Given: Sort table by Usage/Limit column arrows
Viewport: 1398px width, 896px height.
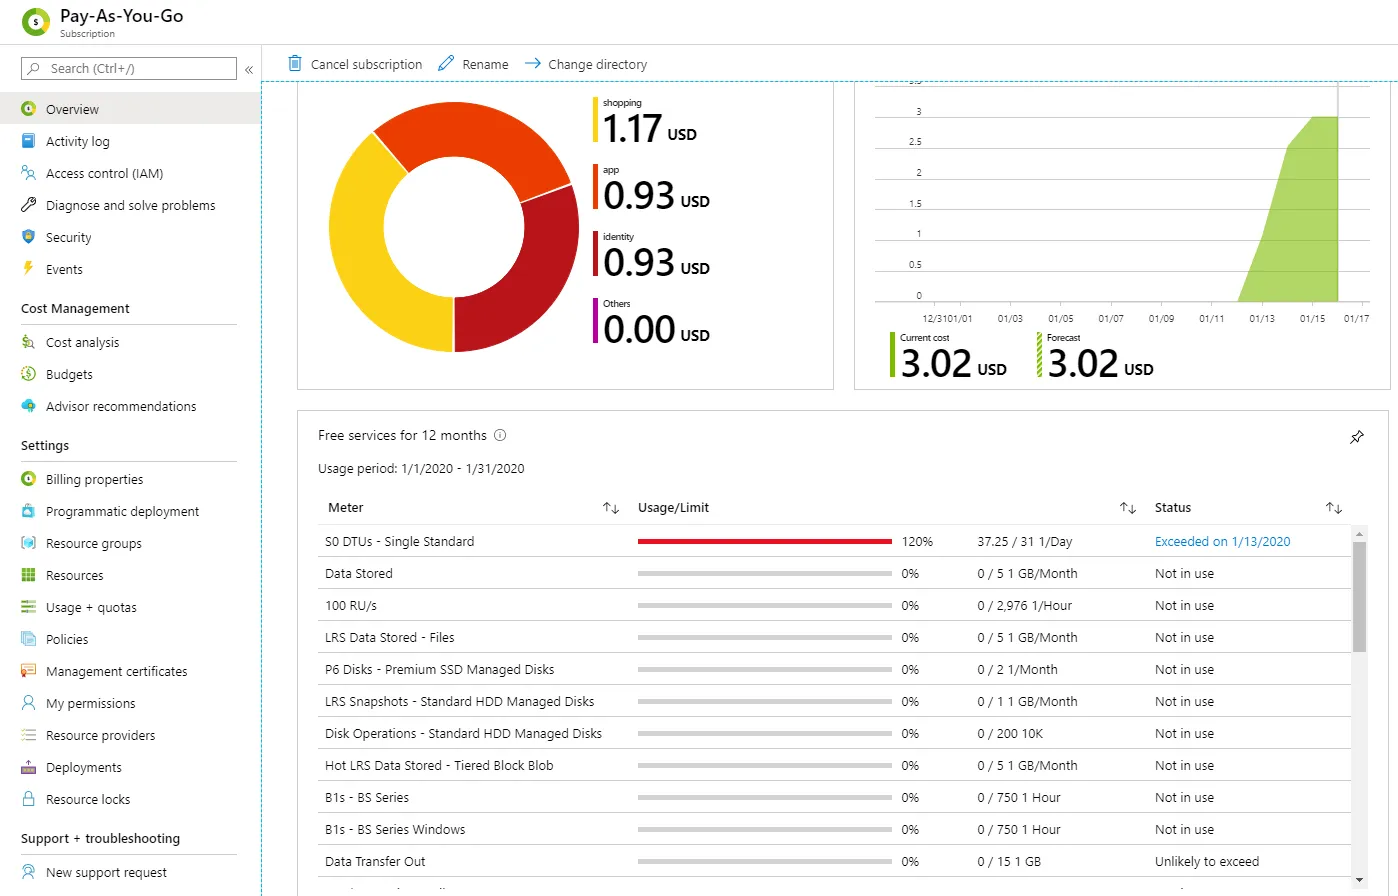Looking at the screenshot, I should tap(1127, 508).
